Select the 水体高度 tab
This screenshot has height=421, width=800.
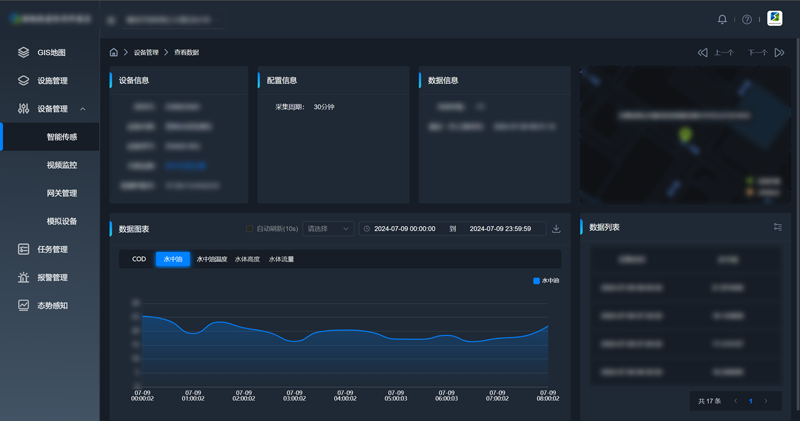(248, 259)
